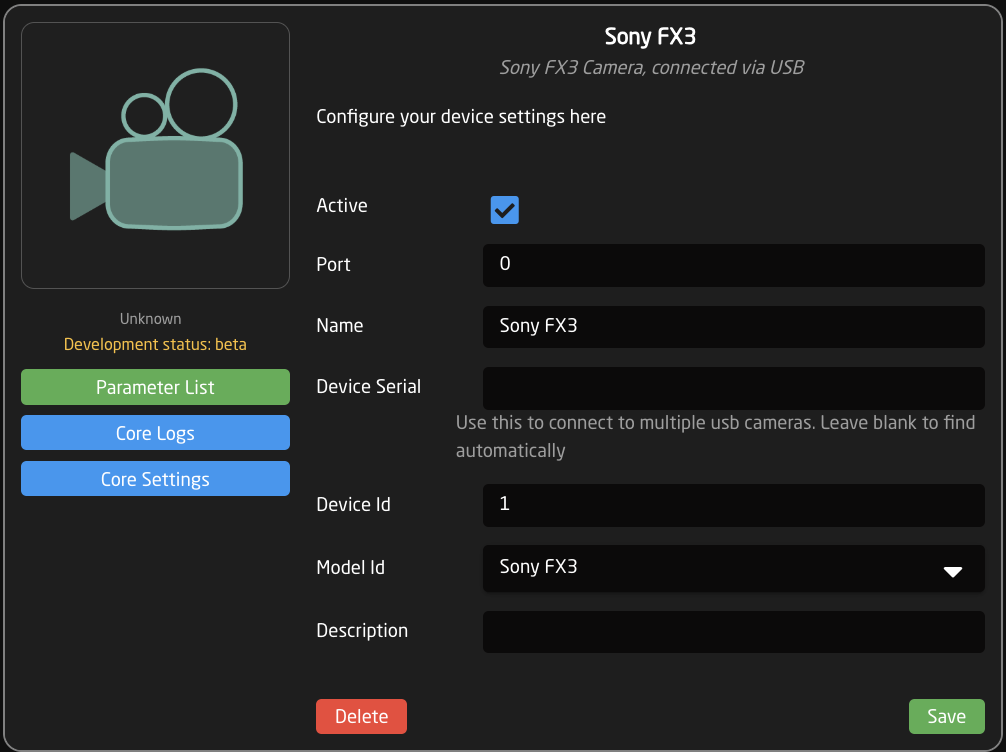The image size is (1006, 752).
Task: Click the 'Name' label
Action: (340, 325)
